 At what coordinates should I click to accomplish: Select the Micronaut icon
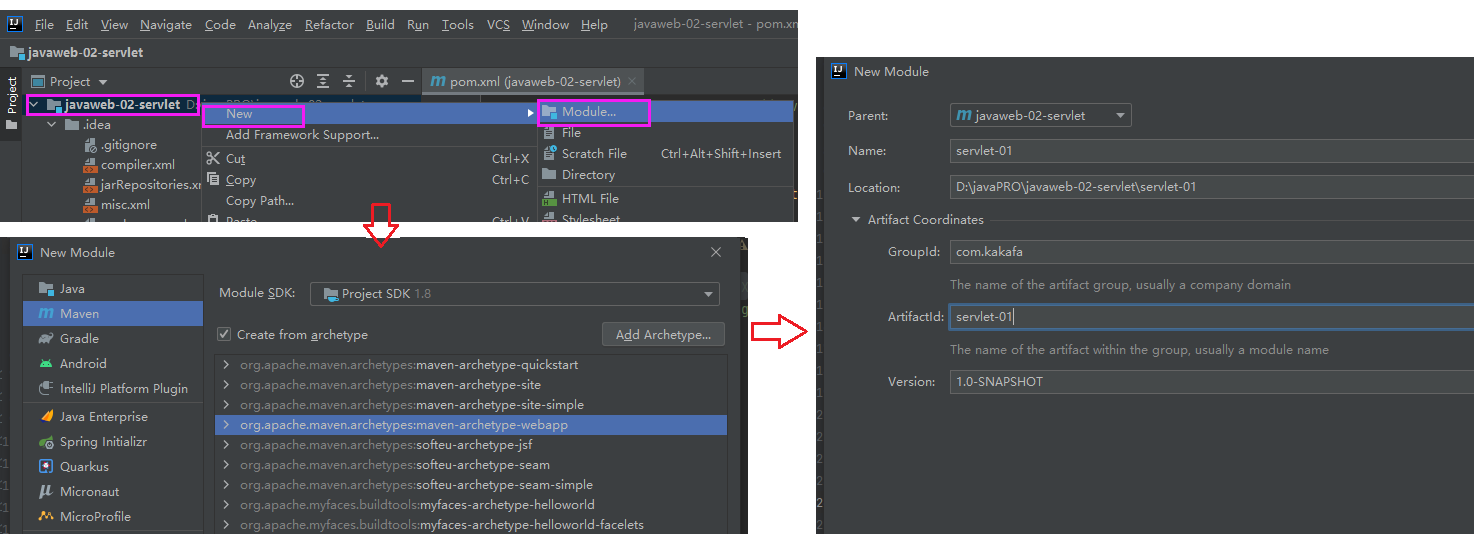(46, 491)
